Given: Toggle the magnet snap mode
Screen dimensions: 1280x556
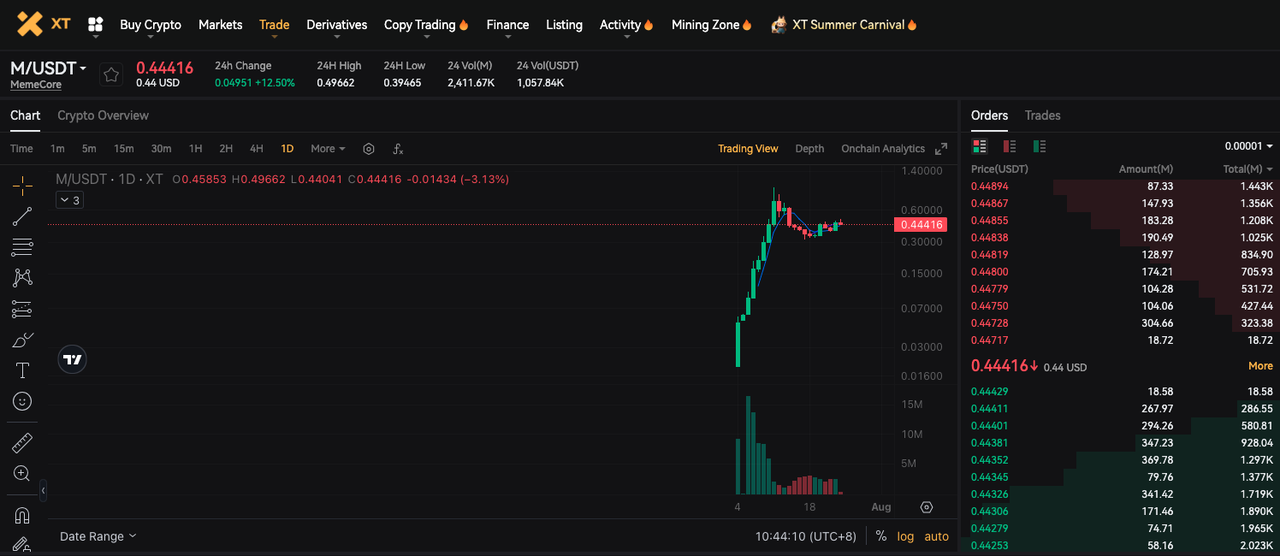Looking at the screenshot, I should click(22, 515).
